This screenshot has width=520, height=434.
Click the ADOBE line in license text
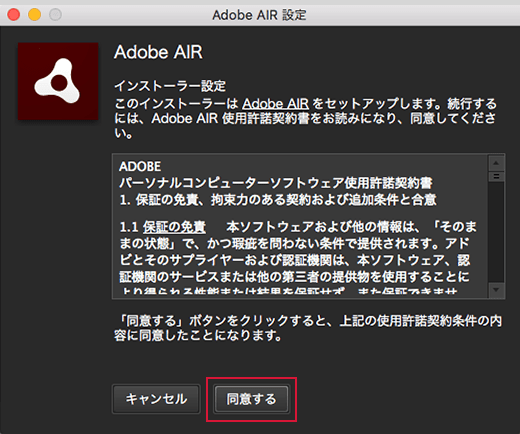(x=140, y=166)
